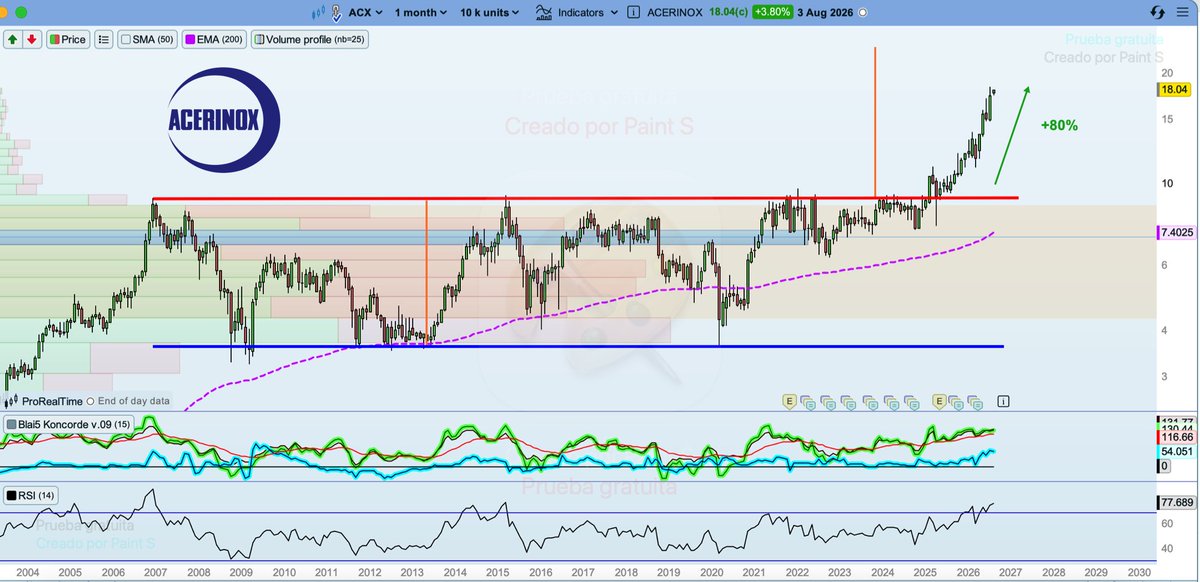The image size is (1200, 582).
Task: Open the Price settings button
Action: 67,40
